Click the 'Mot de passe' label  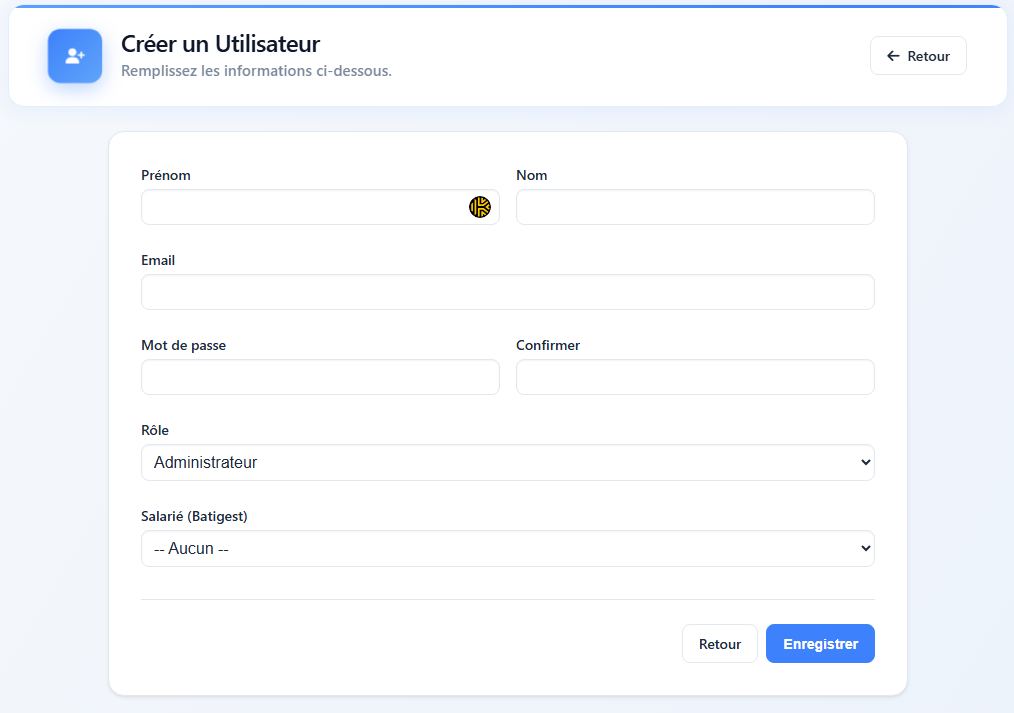[x=183, y=345]
